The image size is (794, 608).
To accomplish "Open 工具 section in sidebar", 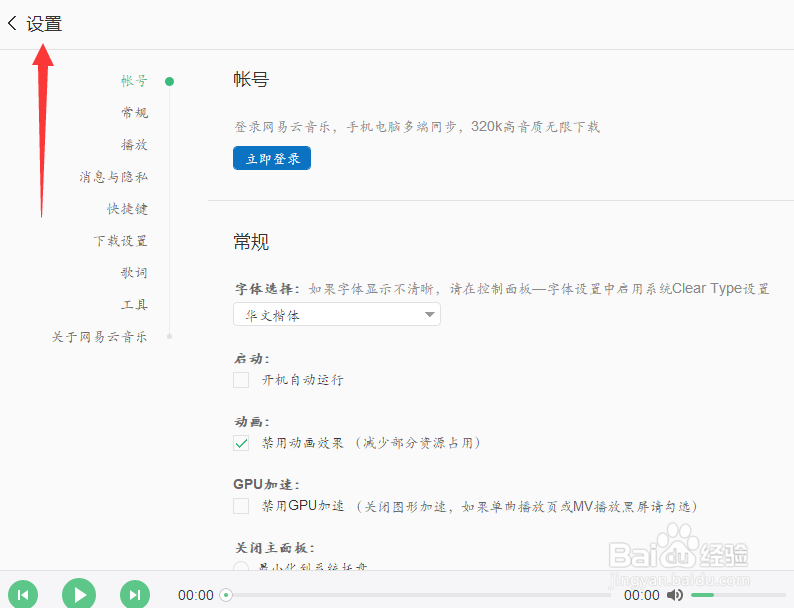I will [134, 304].
